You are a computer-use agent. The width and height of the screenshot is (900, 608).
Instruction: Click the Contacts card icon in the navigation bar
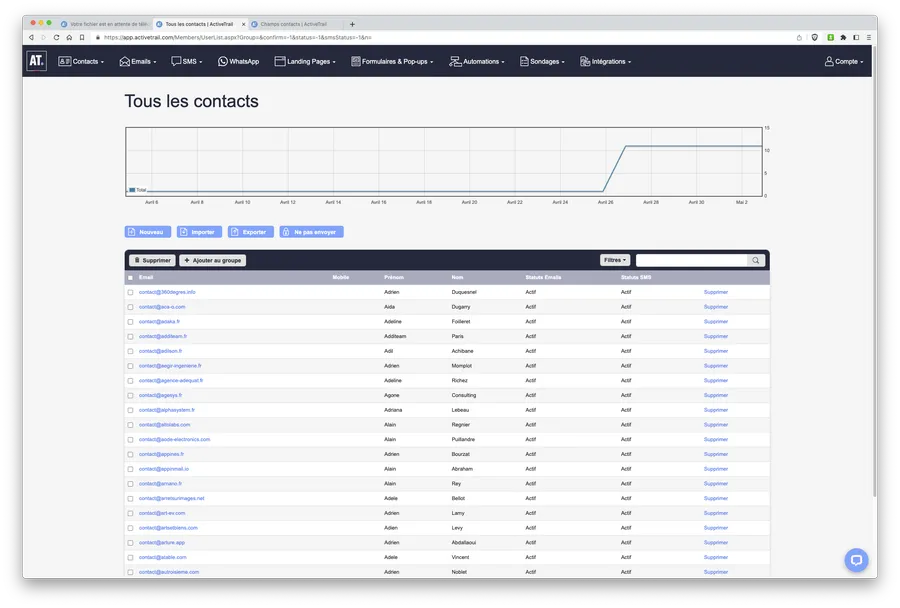(64, 61)
